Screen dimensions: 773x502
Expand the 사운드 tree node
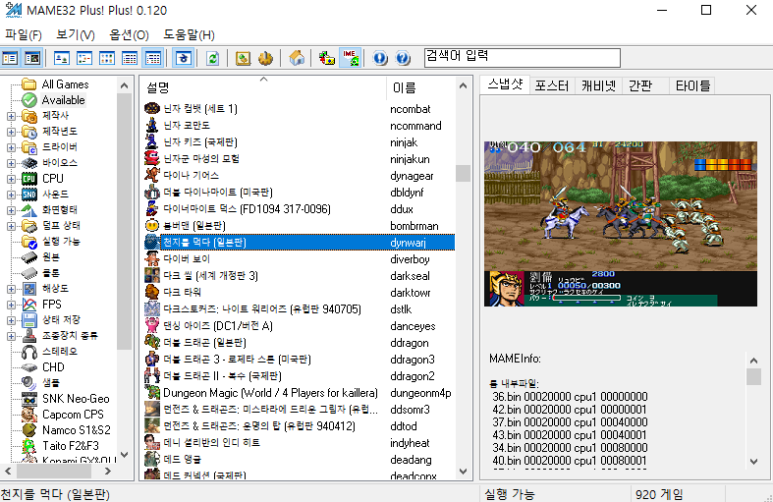(11, 195)
